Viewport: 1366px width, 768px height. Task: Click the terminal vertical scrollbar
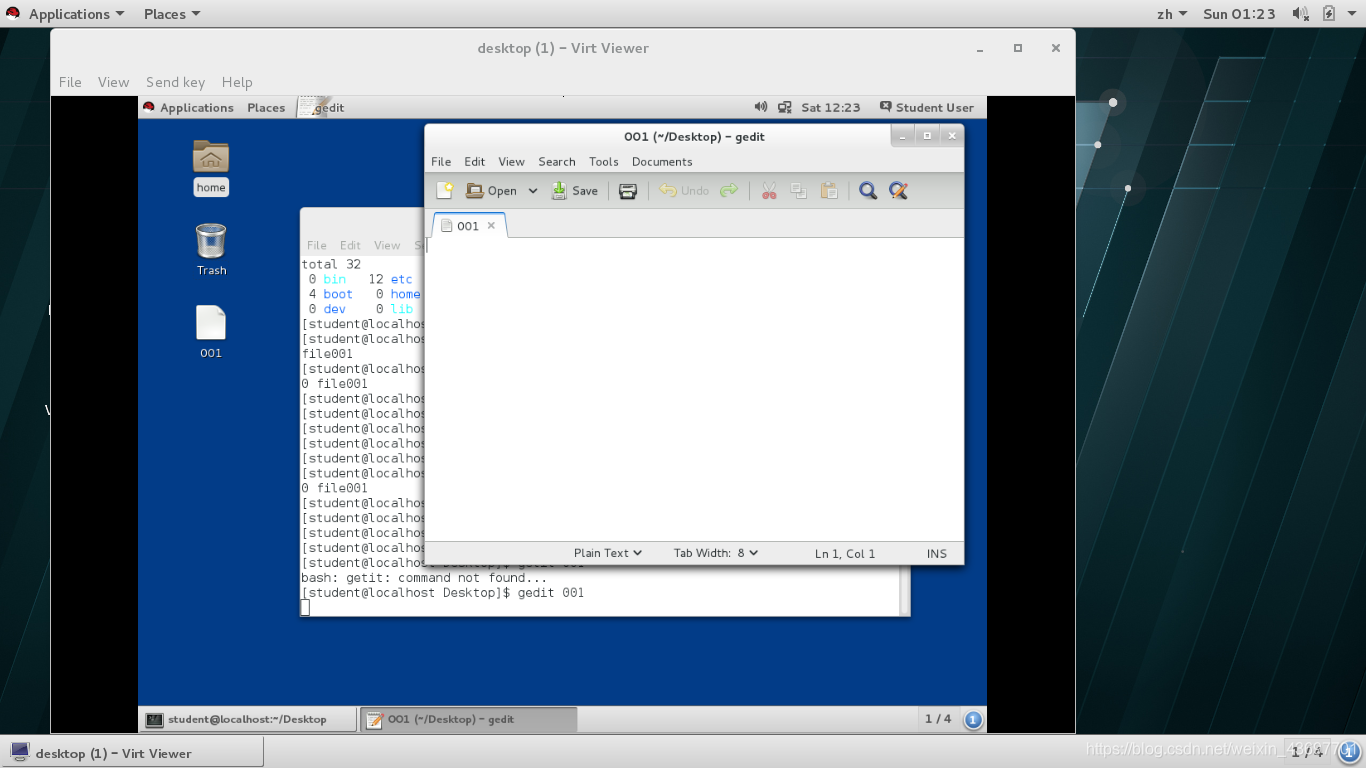(905, 590)
